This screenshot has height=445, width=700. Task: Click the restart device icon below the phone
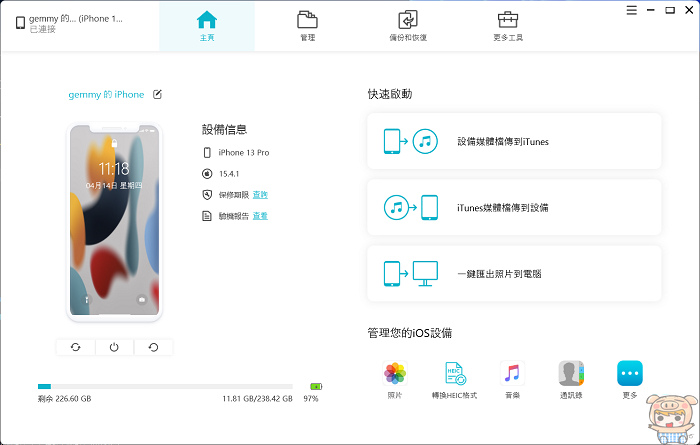pyautogui.click(x=153, y=347)
